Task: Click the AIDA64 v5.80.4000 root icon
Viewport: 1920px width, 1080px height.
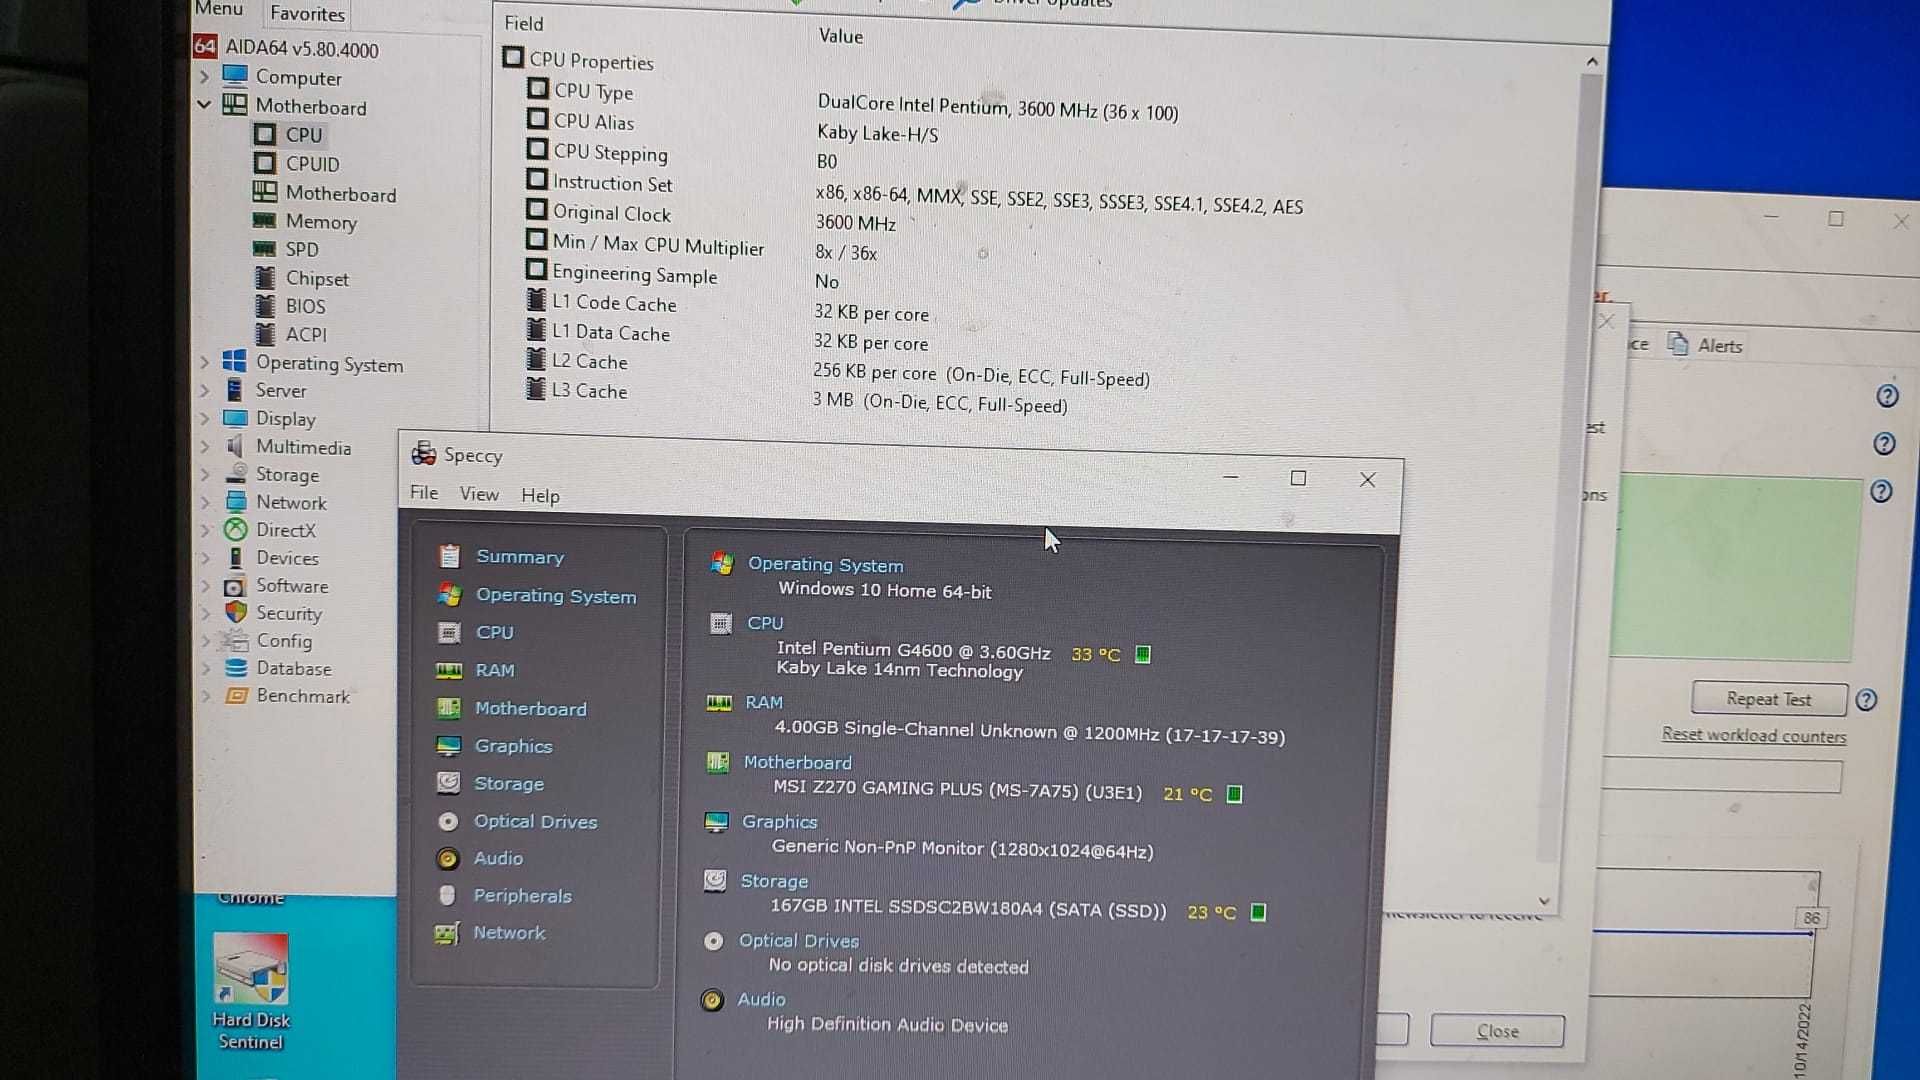Action: (x=205, y=46)
